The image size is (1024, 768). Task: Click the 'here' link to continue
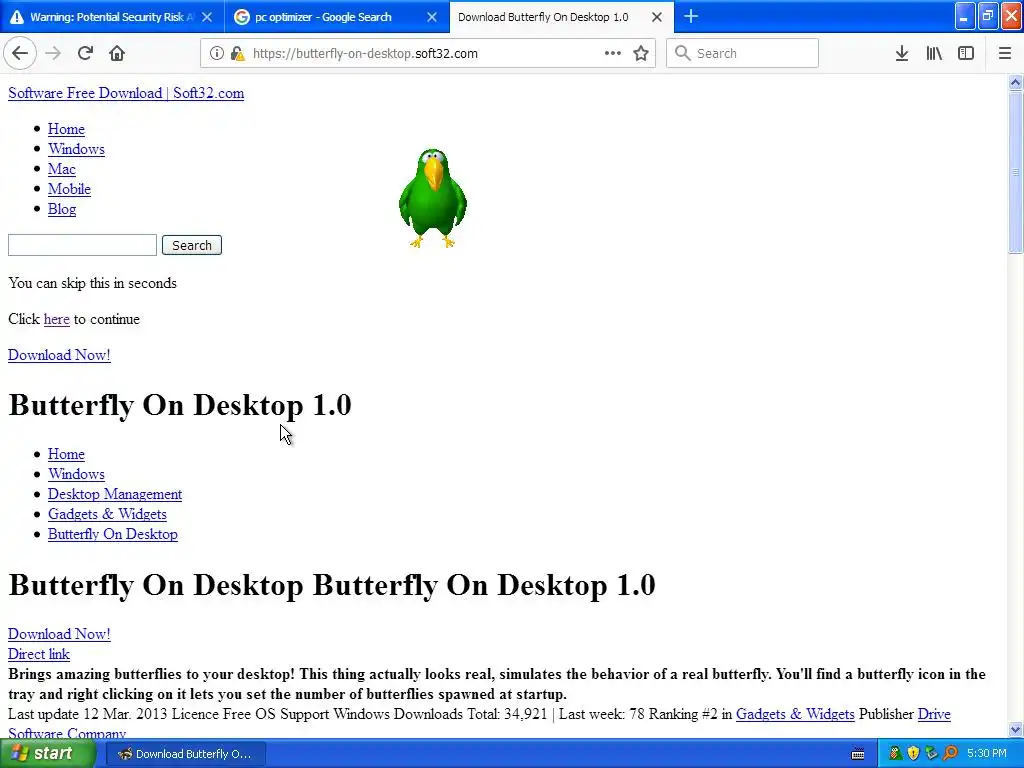[57, 319]
